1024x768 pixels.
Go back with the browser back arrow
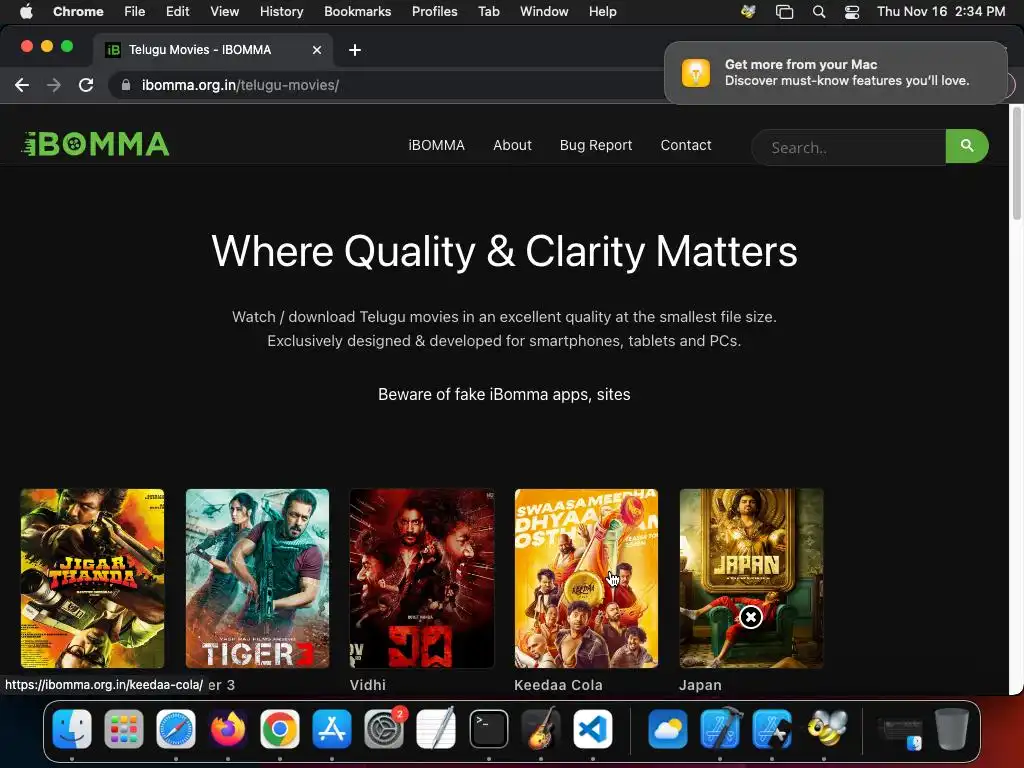click(x=22, y=85)
